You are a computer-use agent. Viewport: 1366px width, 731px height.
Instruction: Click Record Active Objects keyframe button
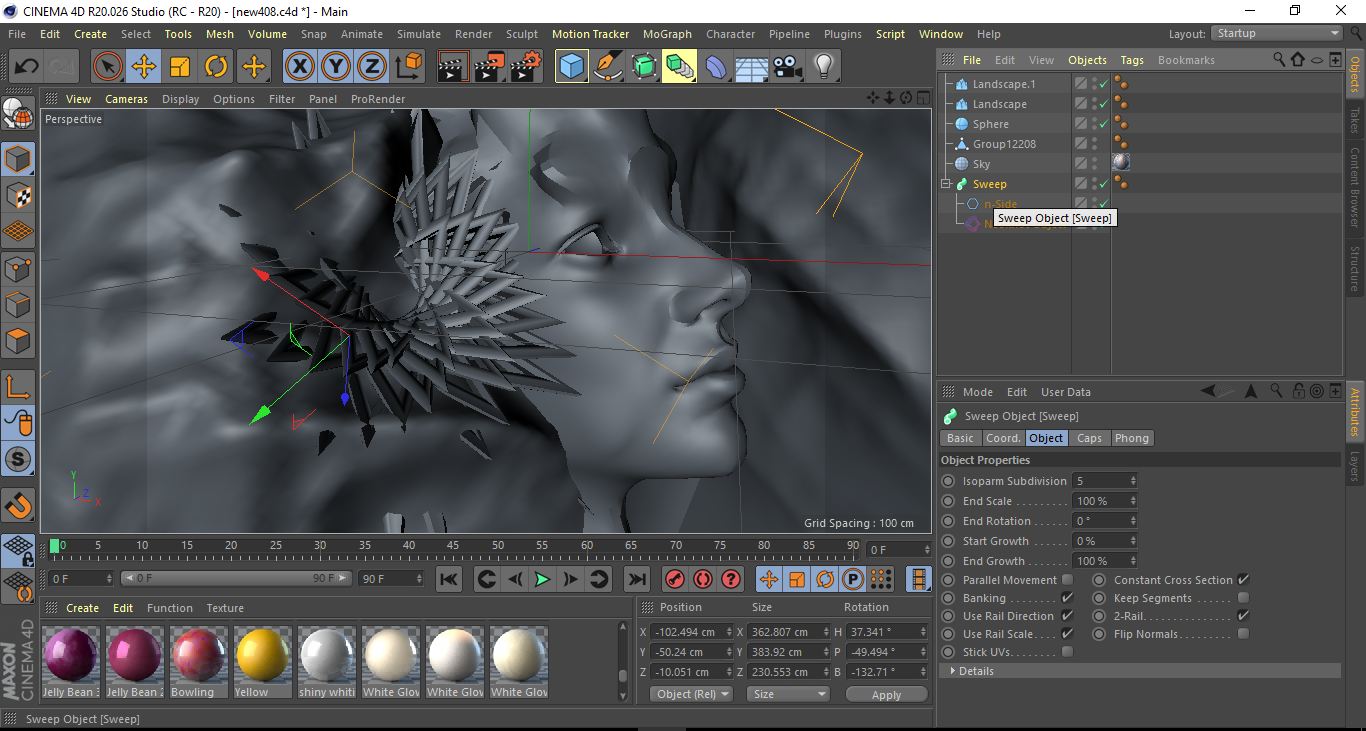(675, 579)
